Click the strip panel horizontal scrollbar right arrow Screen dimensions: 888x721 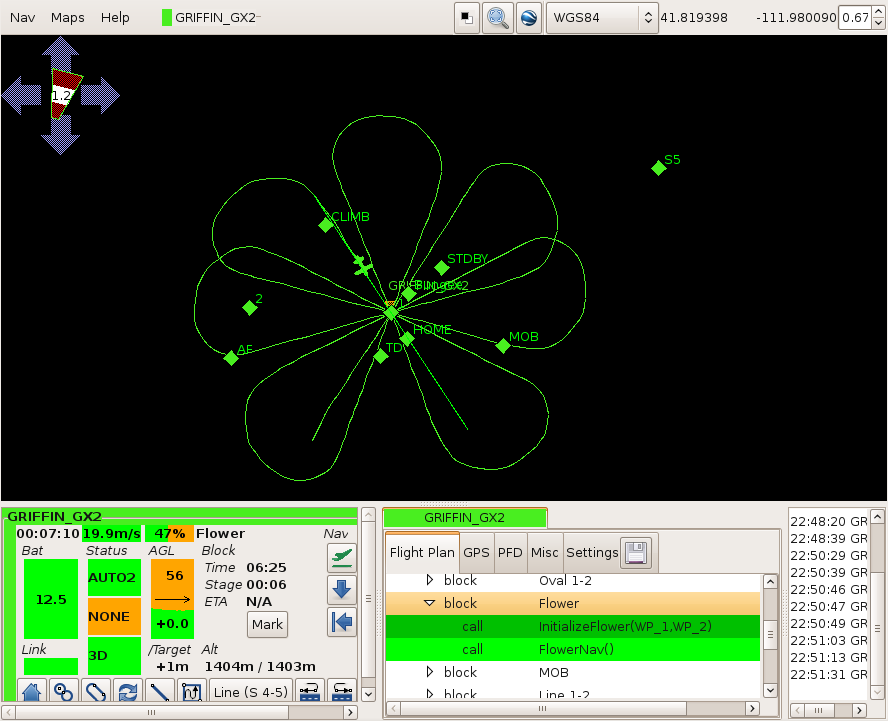click(351, 712)
